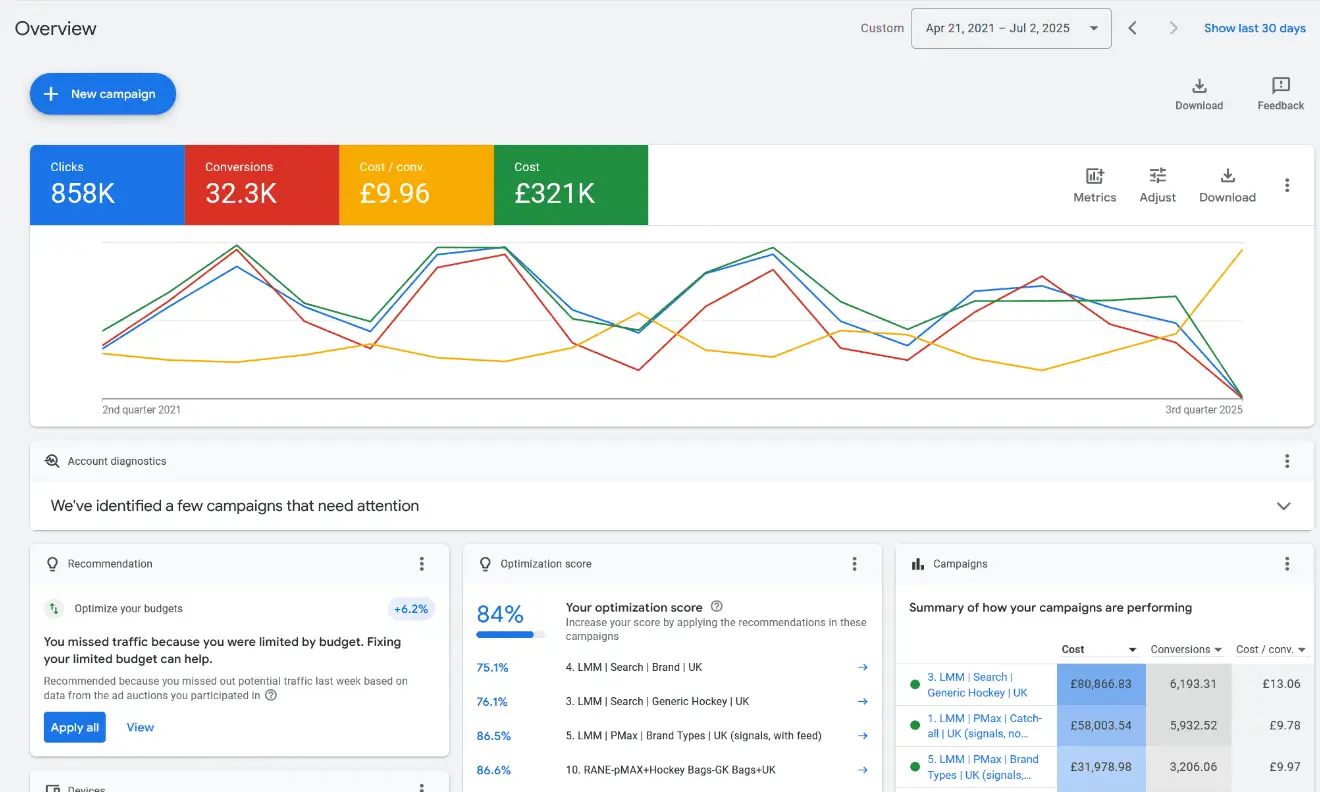Expand the account diagnostics campaigns notice

[1284, 506]
